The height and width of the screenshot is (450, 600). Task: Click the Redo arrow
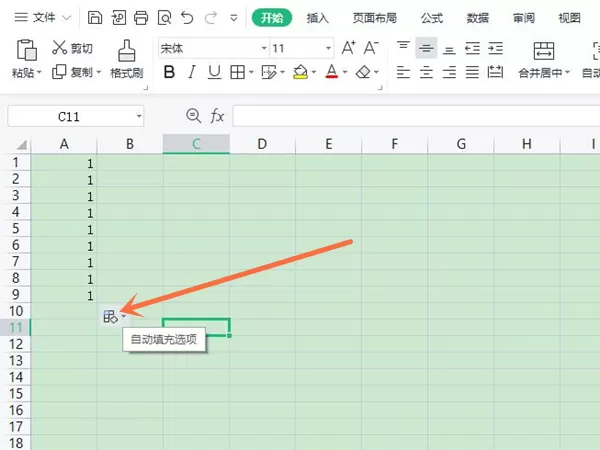211,18
